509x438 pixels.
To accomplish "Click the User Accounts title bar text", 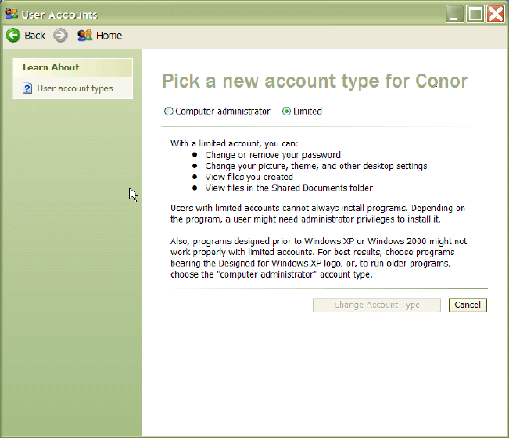I will coord(59,15).
